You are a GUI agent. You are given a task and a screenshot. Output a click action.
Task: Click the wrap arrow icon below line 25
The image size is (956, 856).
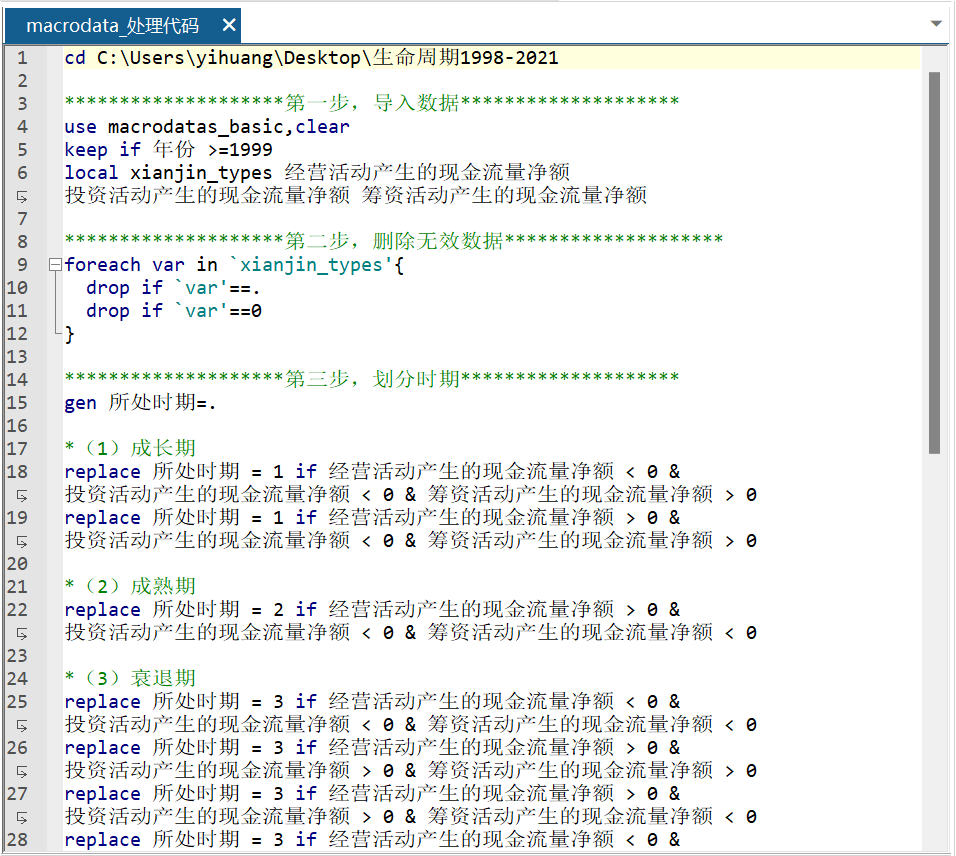(22, 726)
